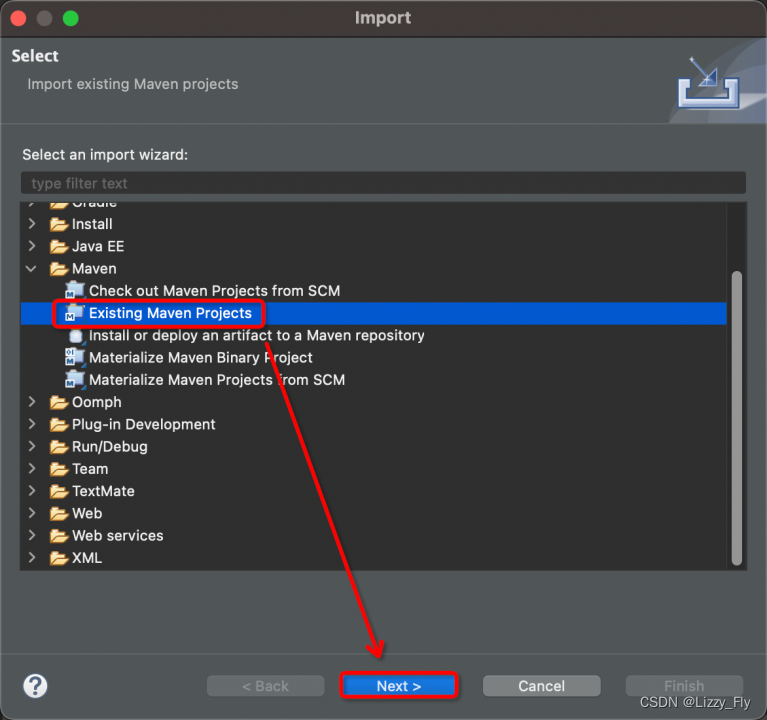
Task: Click the Web services folder icon
Action: click(59, 536)
